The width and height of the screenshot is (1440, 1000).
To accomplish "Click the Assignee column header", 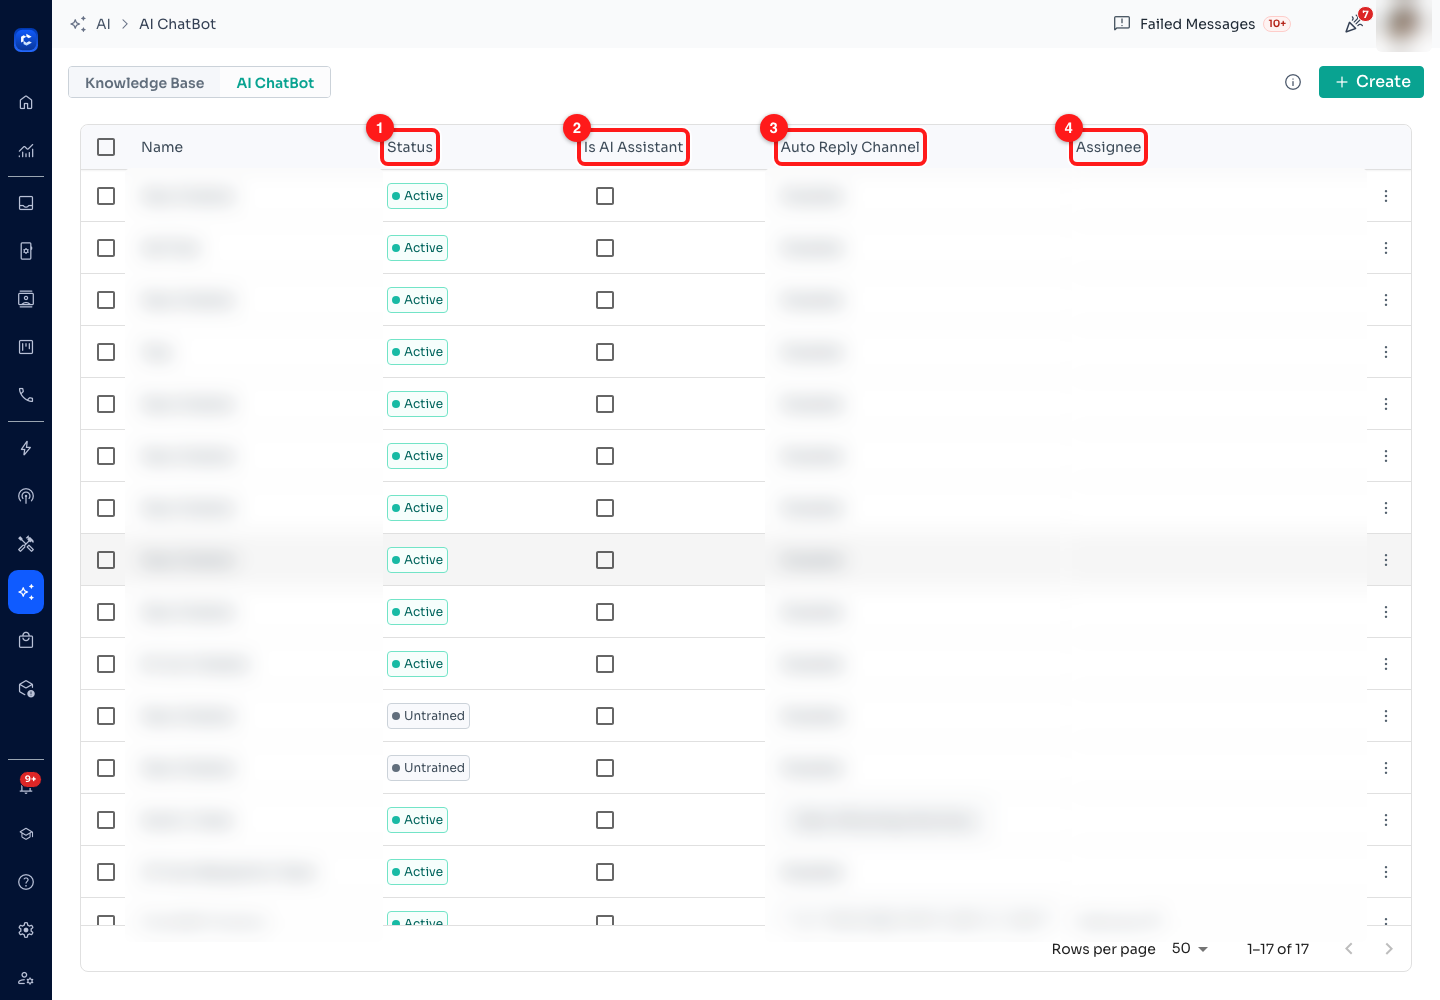I will [x=1108, y=147].
